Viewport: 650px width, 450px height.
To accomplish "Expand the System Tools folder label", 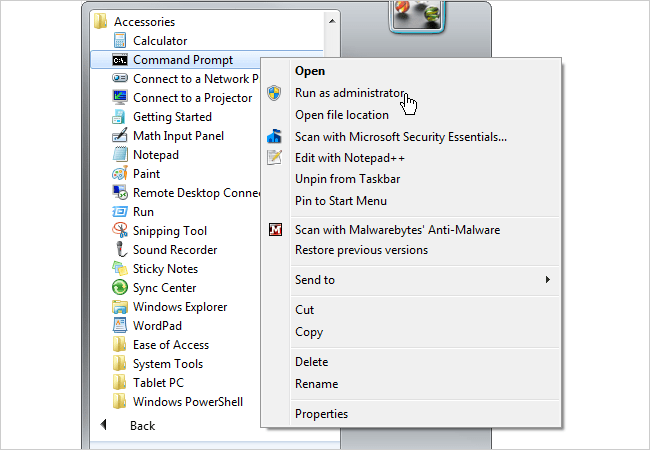I will point(168,364).
